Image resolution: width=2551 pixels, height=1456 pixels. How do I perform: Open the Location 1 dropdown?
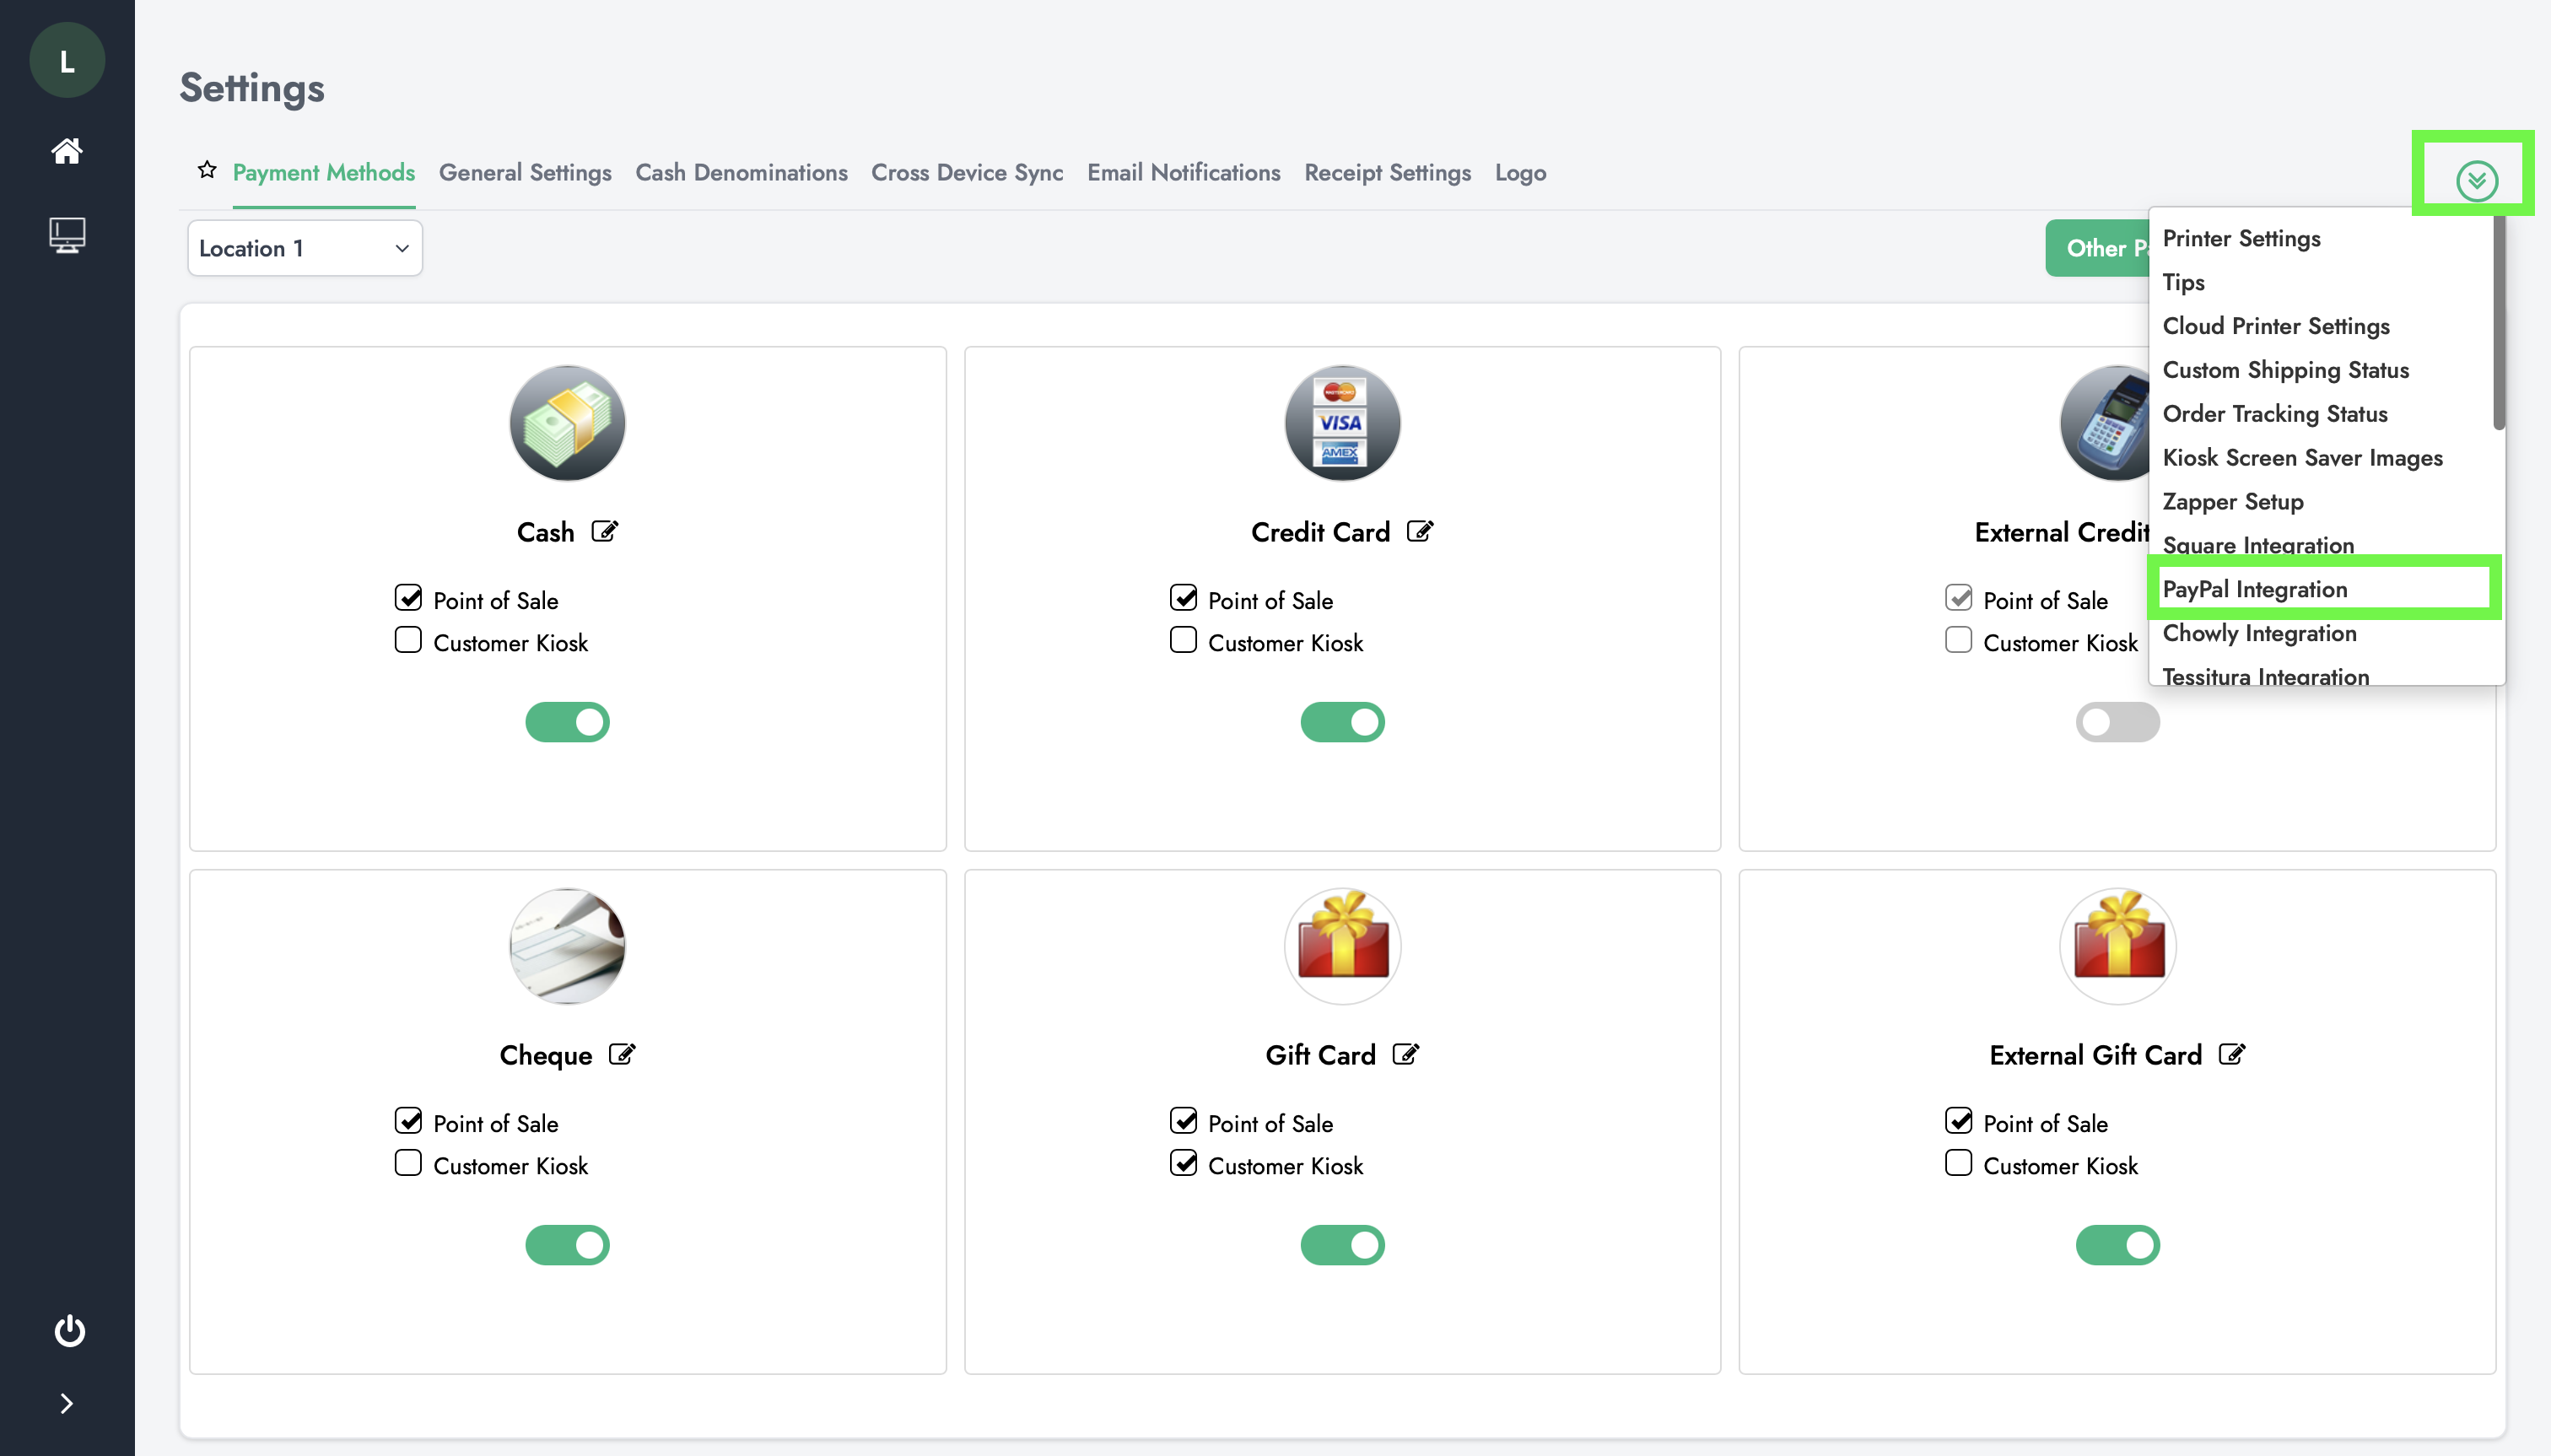(304, 248)
